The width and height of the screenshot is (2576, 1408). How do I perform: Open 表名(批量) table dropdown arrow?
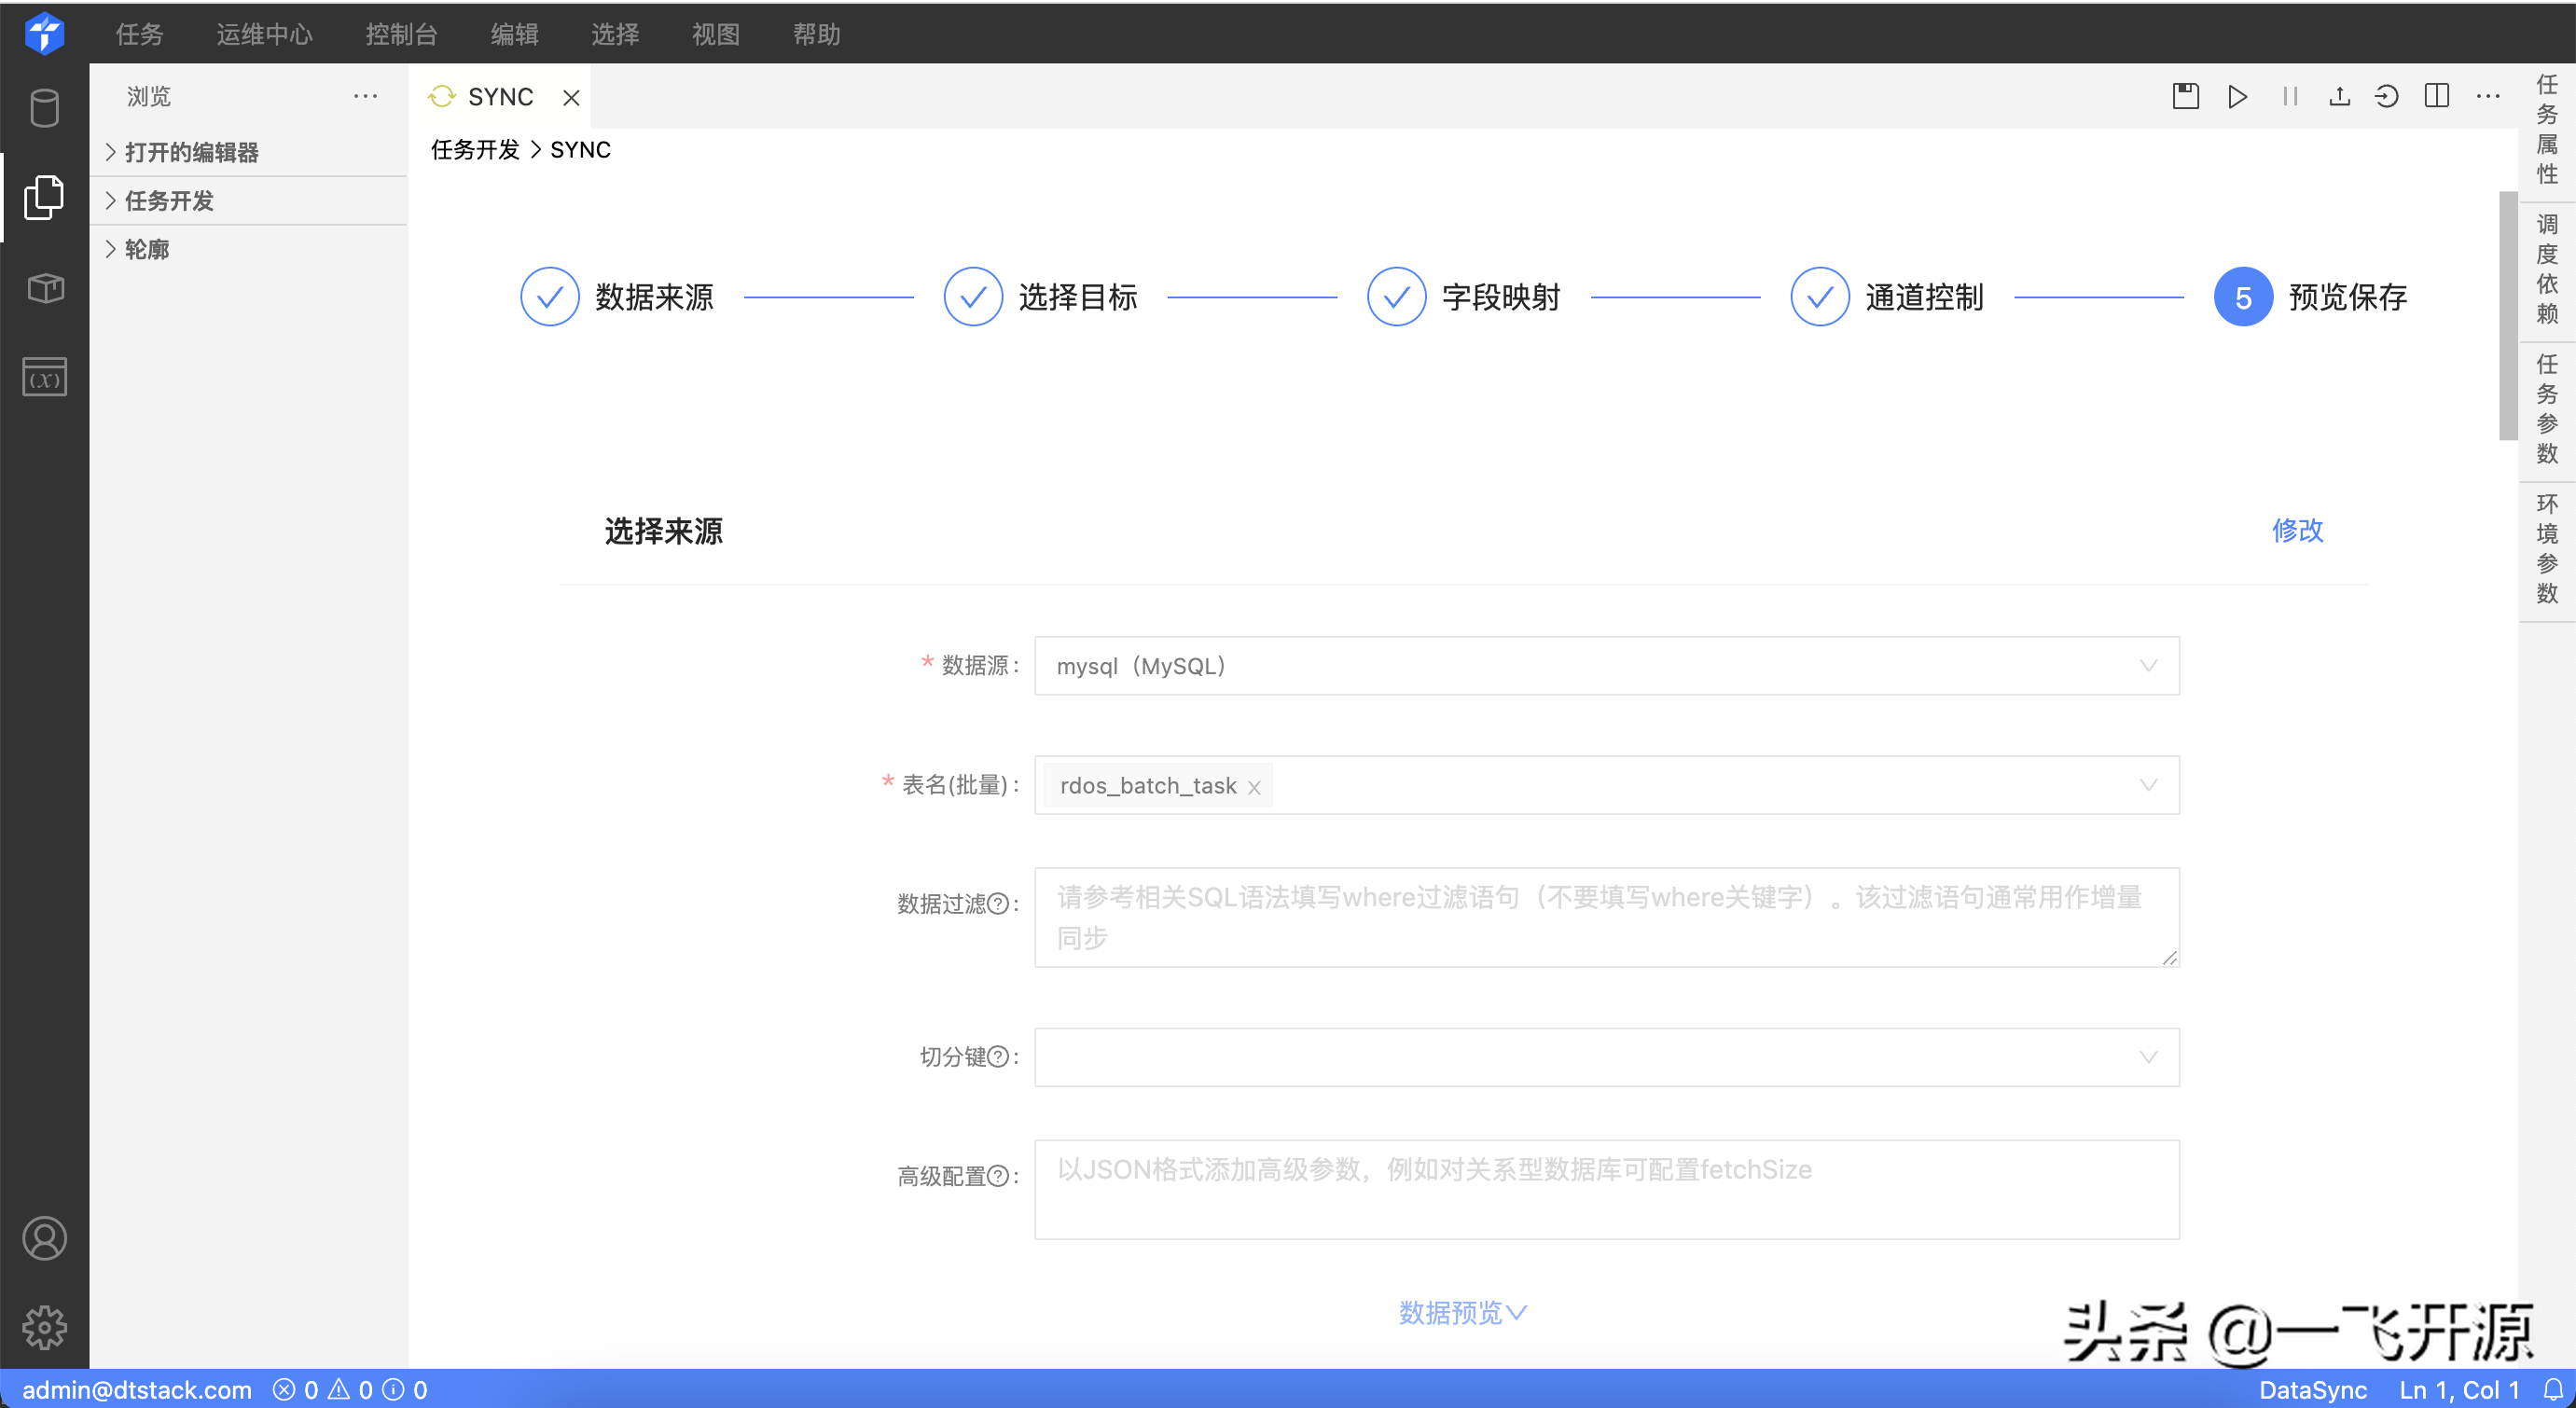(x=2148, y=785)
